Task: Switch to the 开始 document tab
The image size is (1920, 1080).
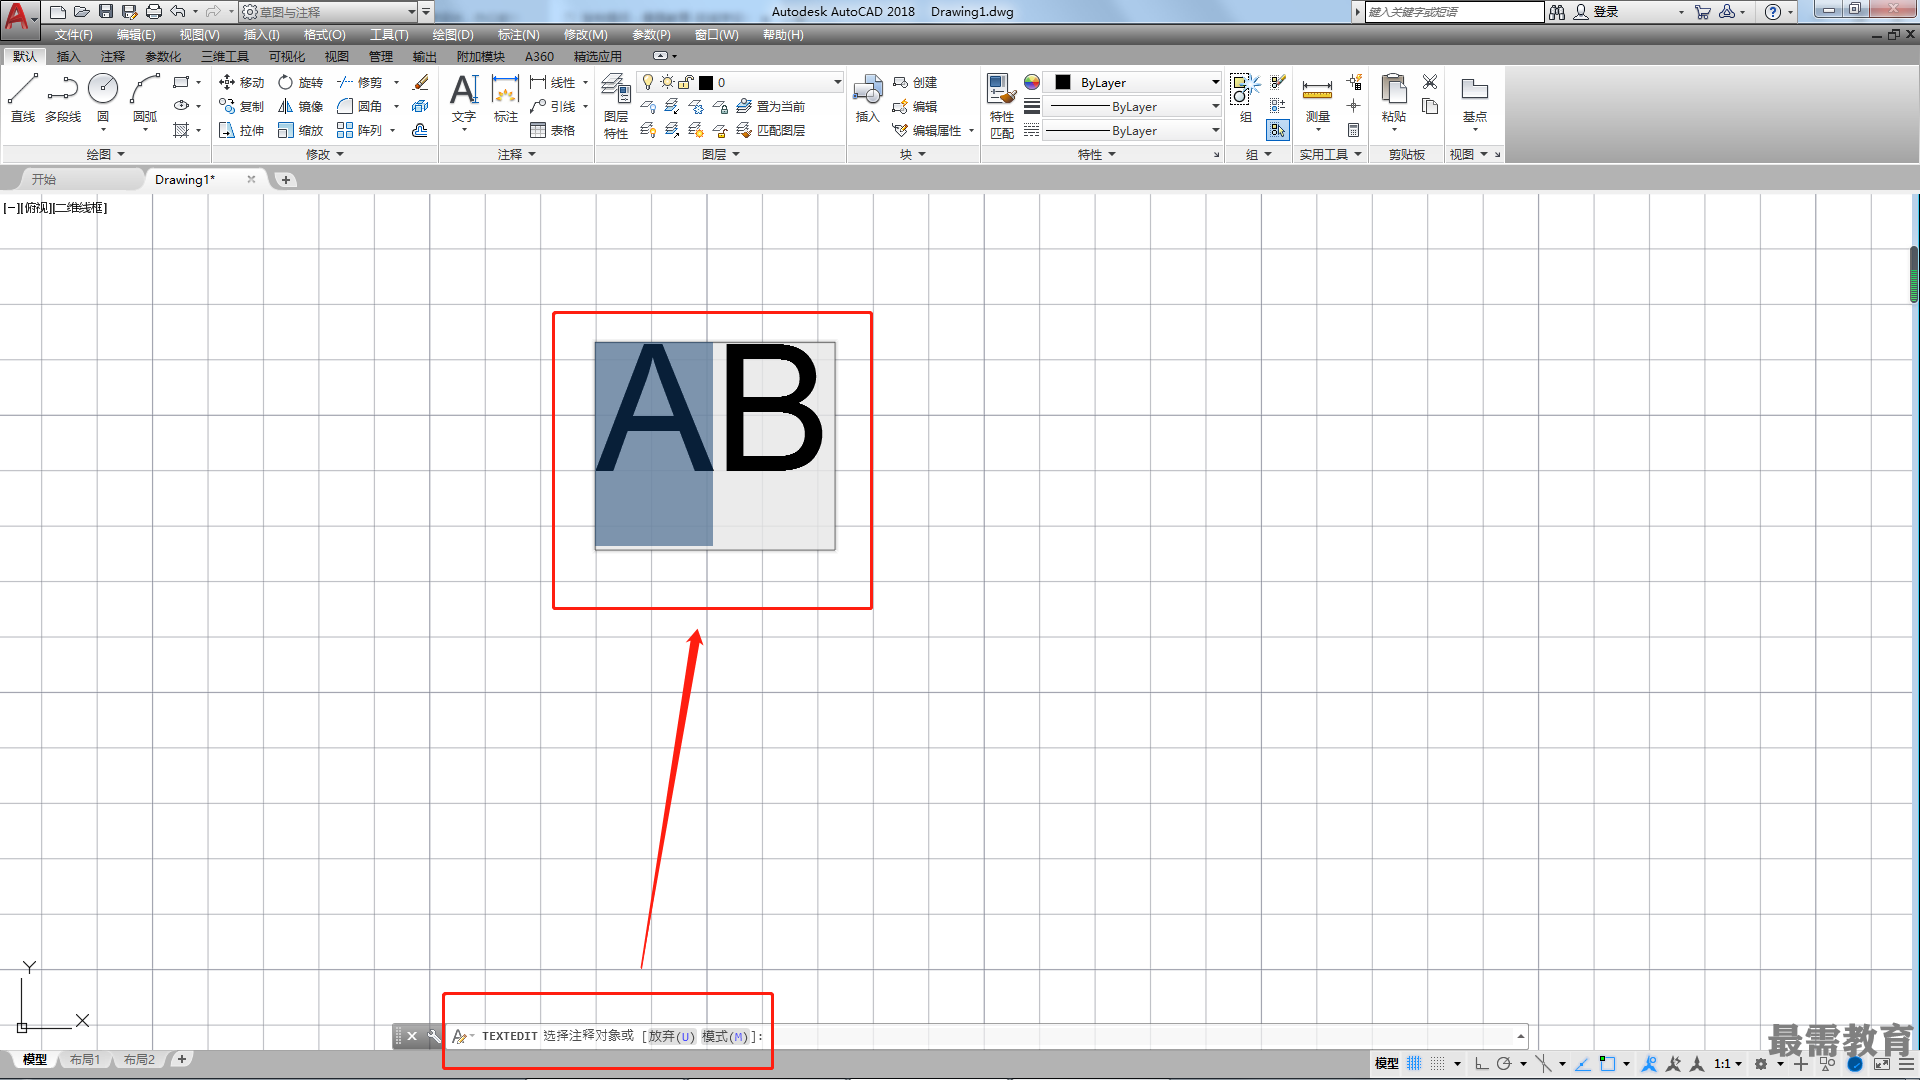Action: (44, 179)
